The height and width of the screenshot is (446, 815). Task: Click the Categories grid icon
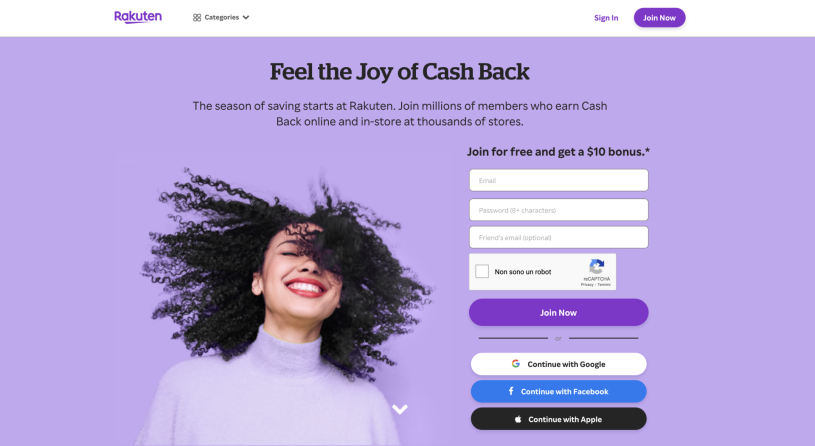[x=196, y=18]
